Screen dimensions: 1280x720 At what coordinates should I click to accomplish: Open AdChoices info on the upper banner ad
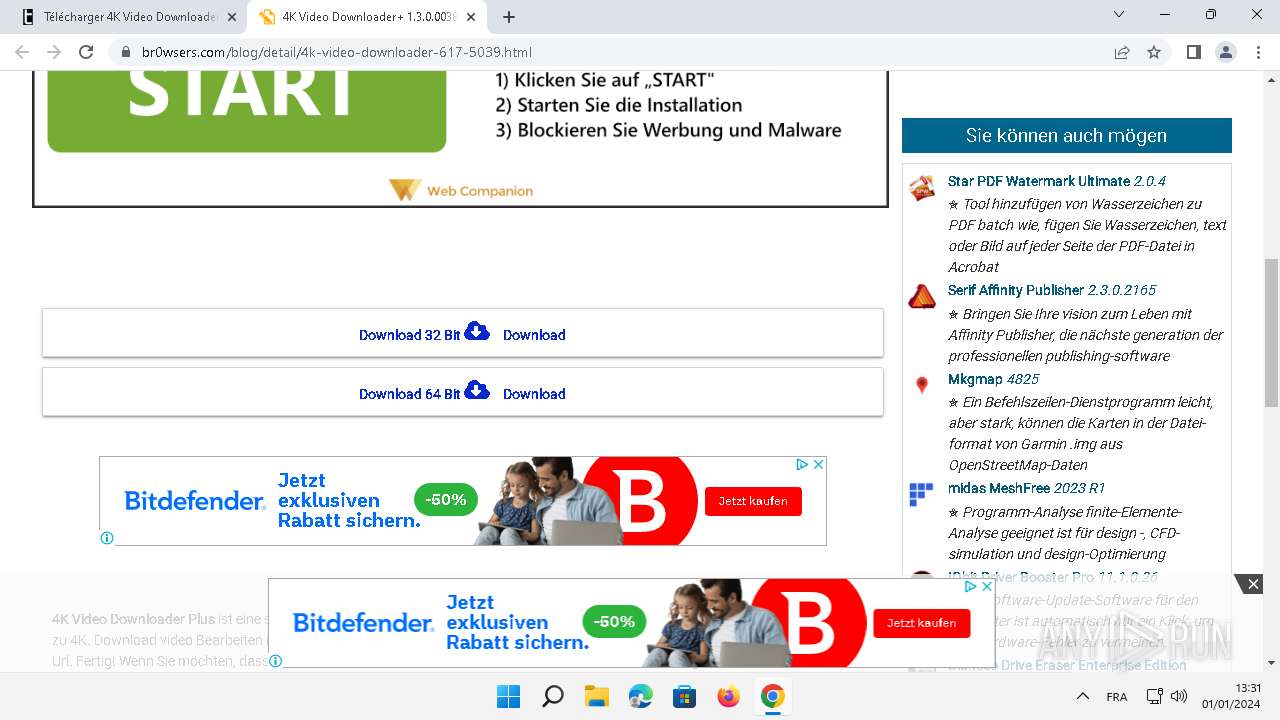(x=801, y=465)
